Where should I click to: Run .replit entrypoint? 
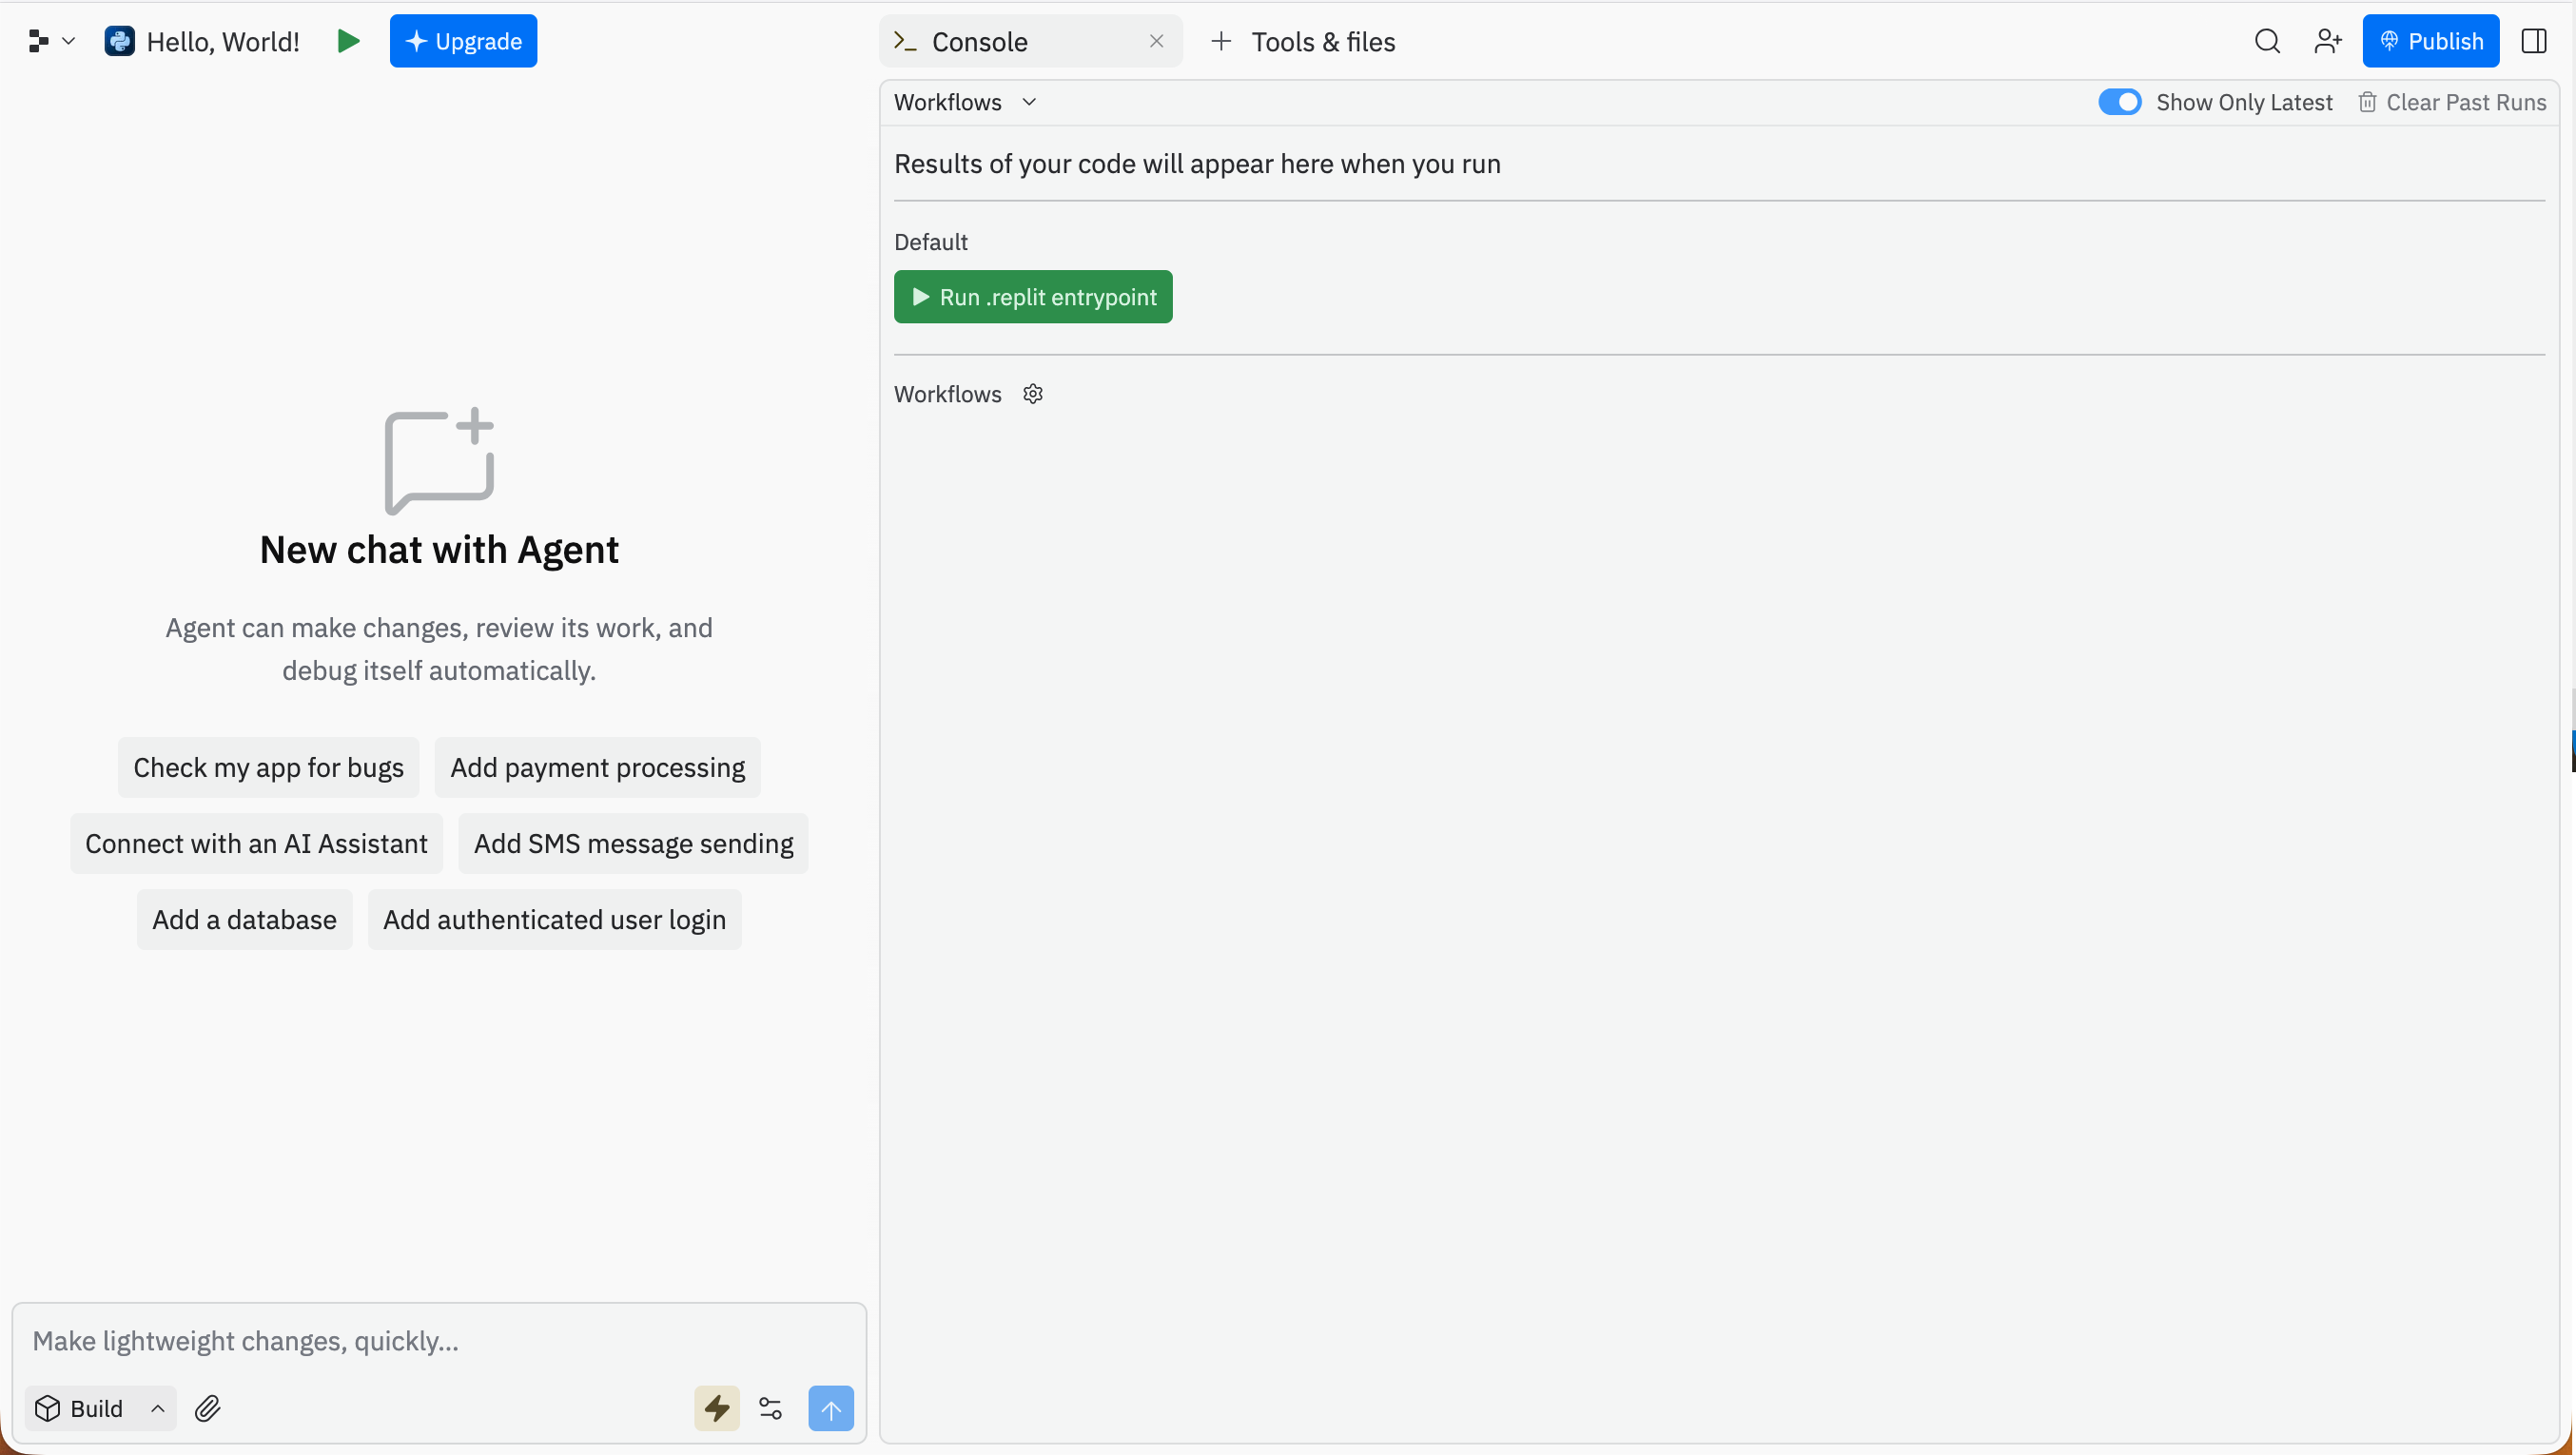[1033, 296]
